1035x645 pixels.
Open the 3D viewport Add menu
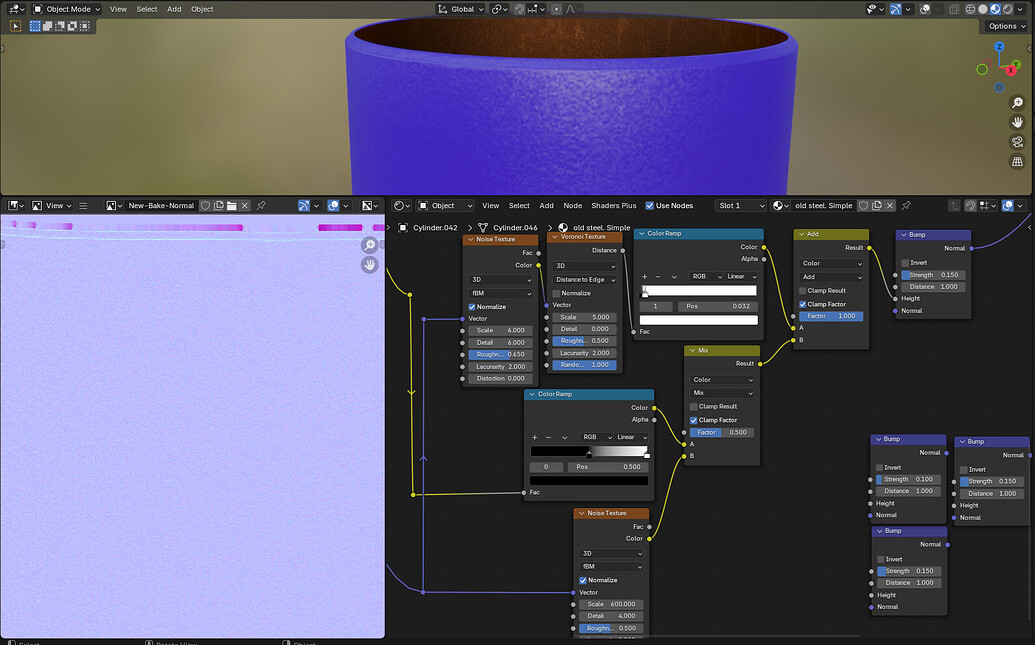coord(174,9)
